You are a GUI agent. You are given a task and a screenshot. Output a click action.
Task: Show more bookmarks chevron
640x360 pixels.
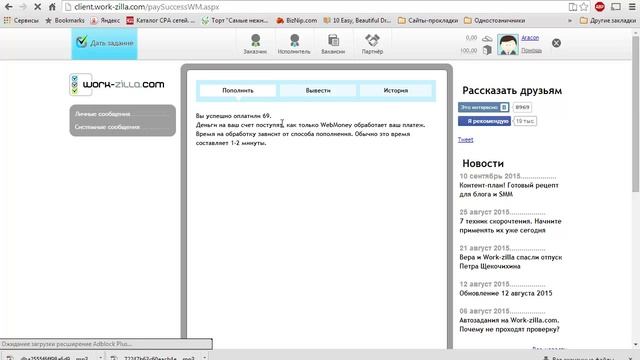pos(570,20)
